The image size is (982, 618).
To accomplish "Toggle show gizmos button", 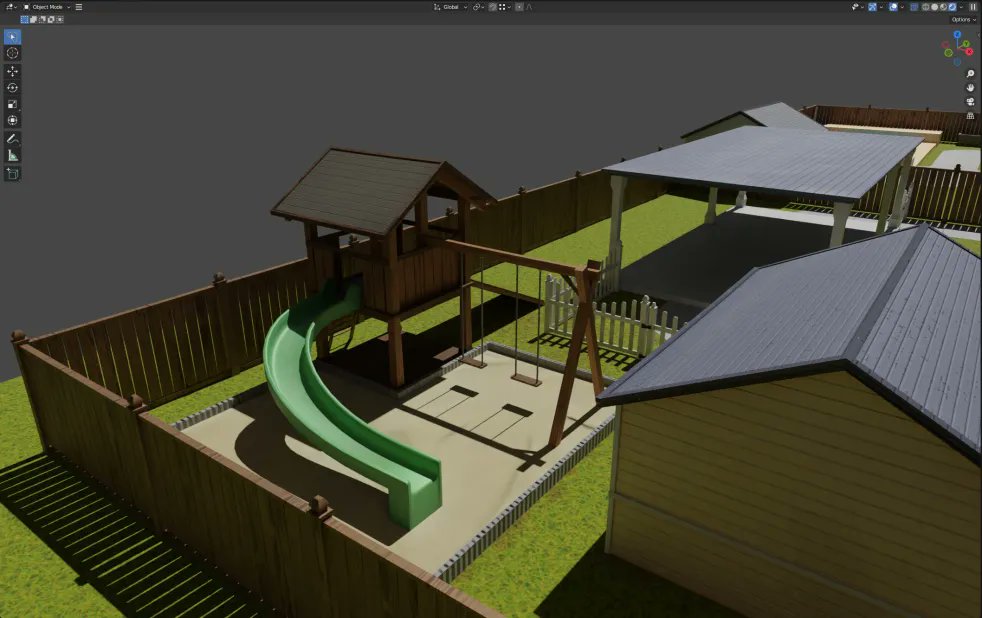I will [x=872, y=7].
